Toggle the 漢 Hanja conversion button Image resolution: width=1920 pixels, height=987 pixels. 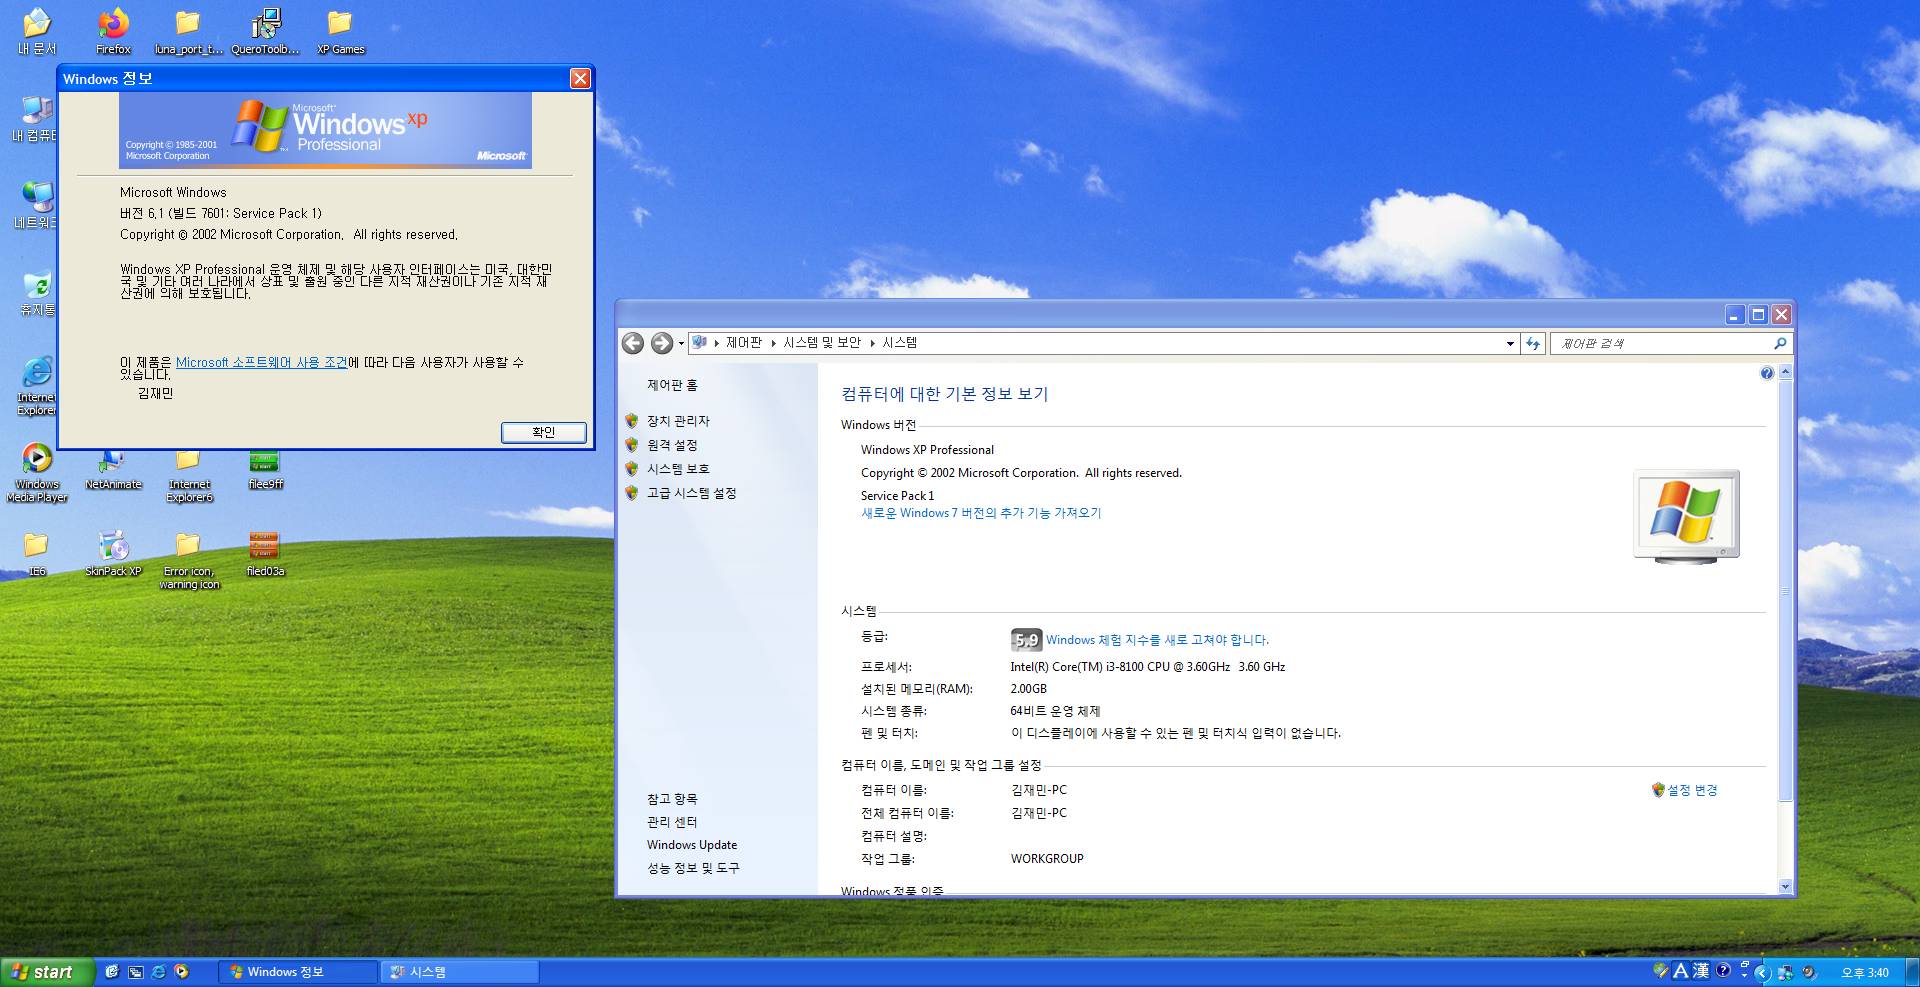tap(1701, 970)
